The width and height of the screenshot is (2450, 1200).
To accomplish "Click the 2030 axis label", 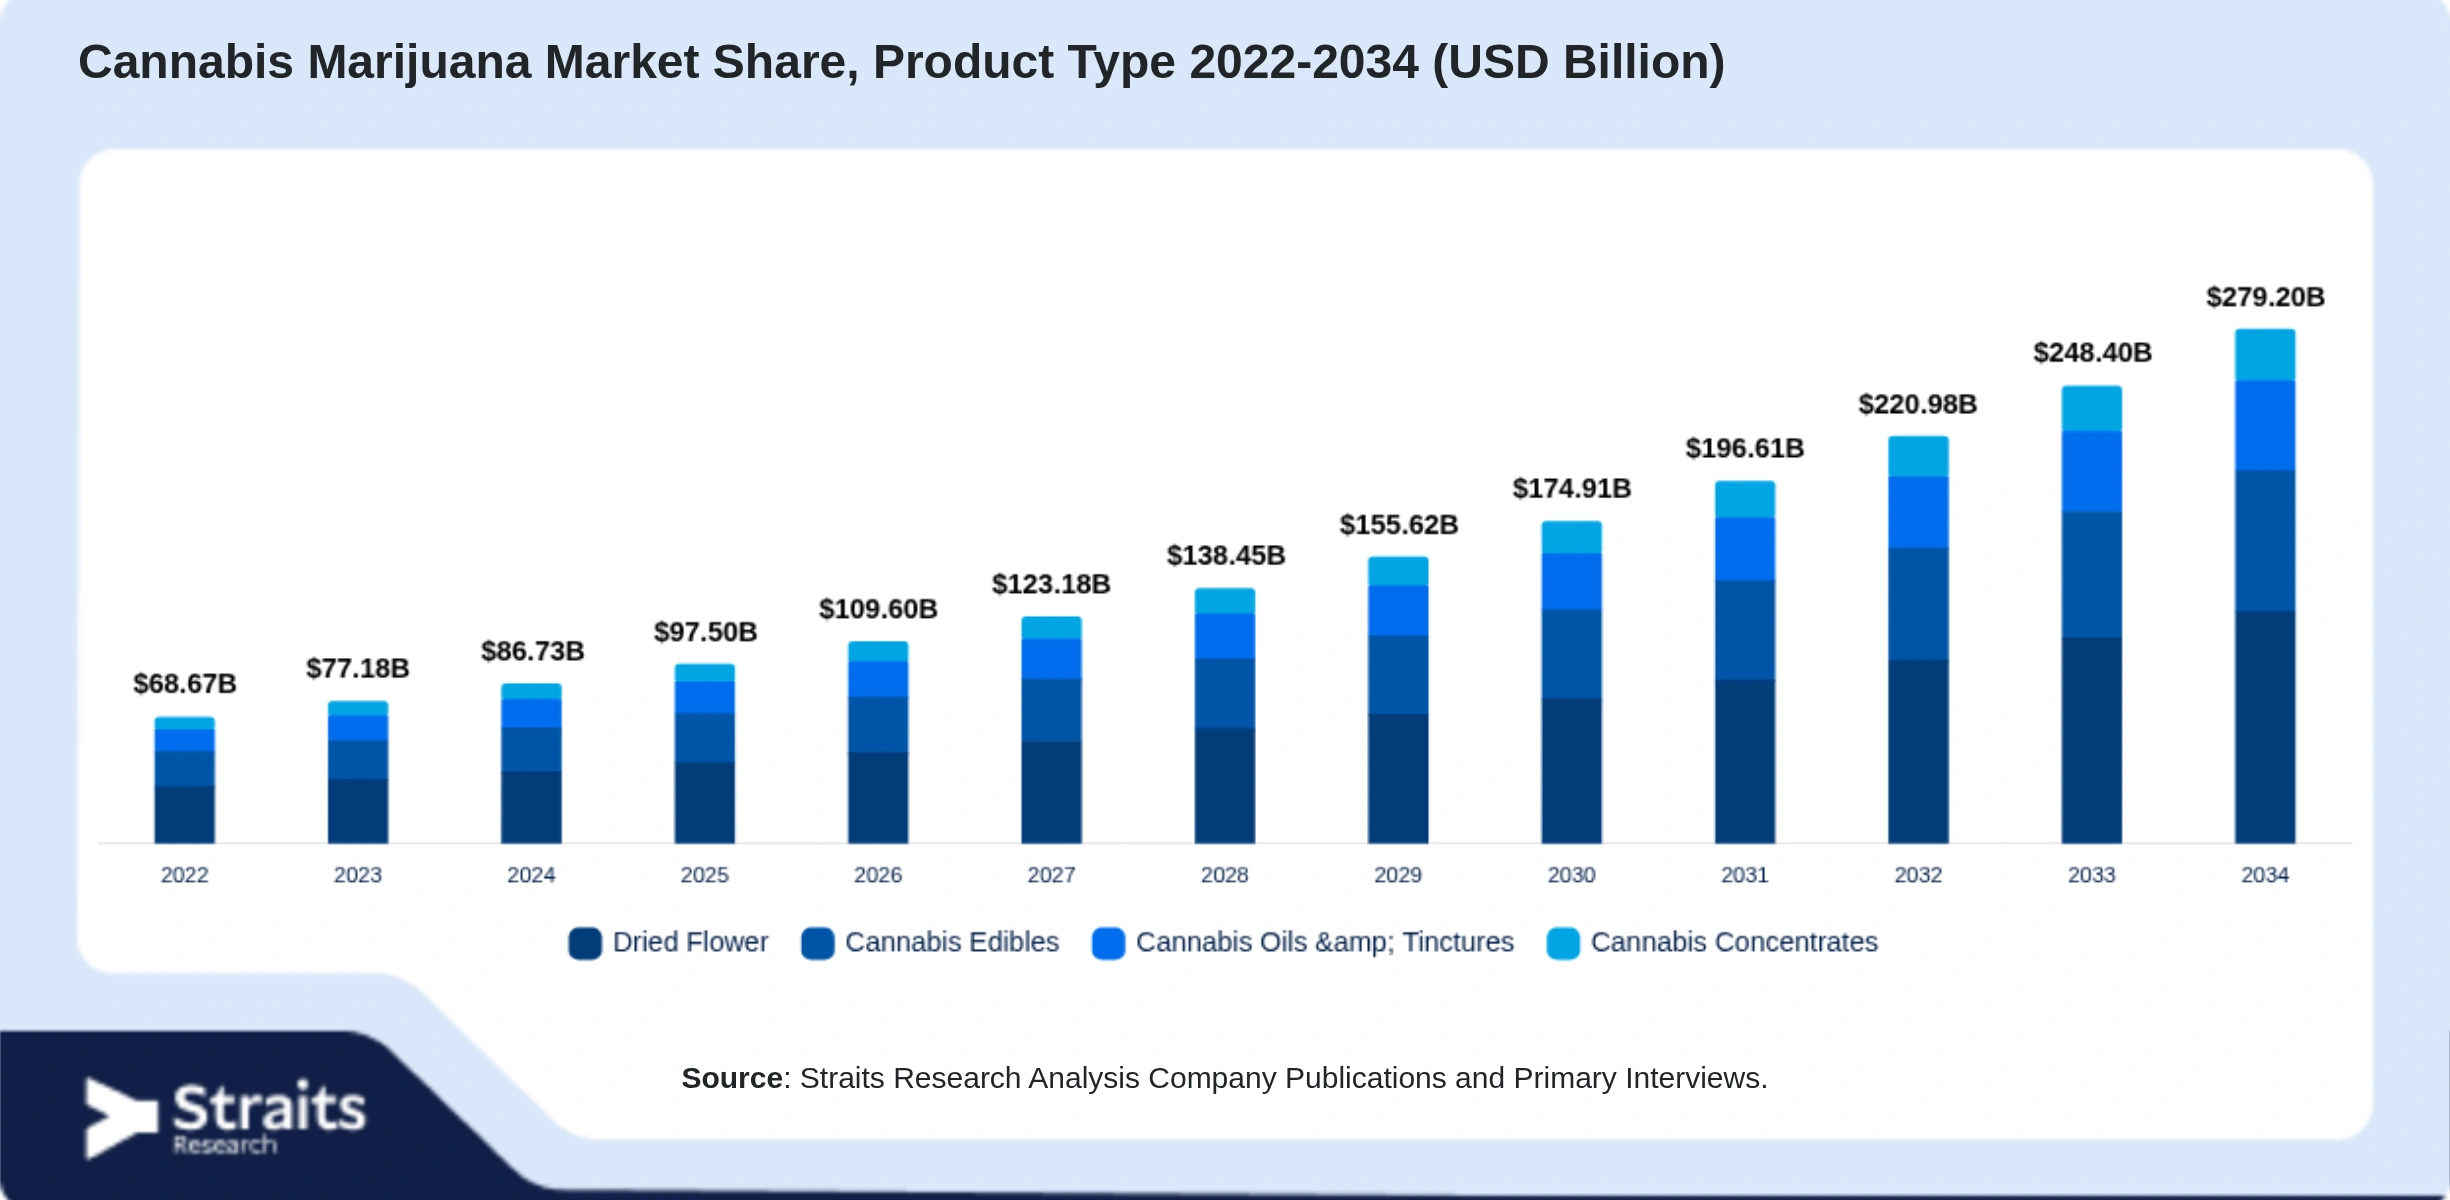I will (1571, 875).
